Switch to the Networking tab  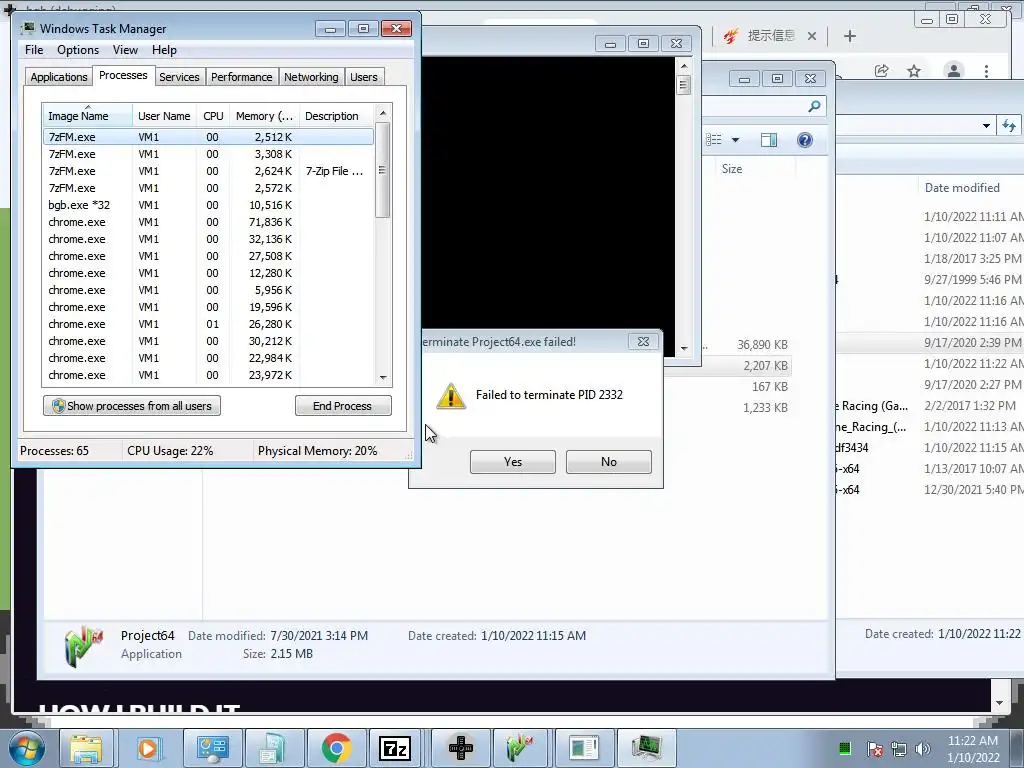311,77
